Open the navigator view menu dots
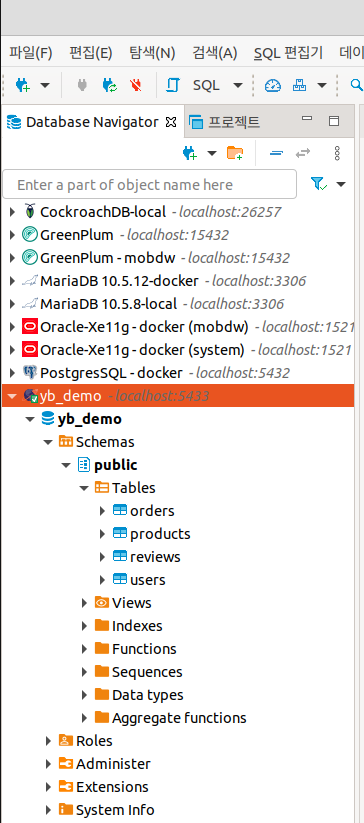 pyautogui.click(x=337, y=153)
